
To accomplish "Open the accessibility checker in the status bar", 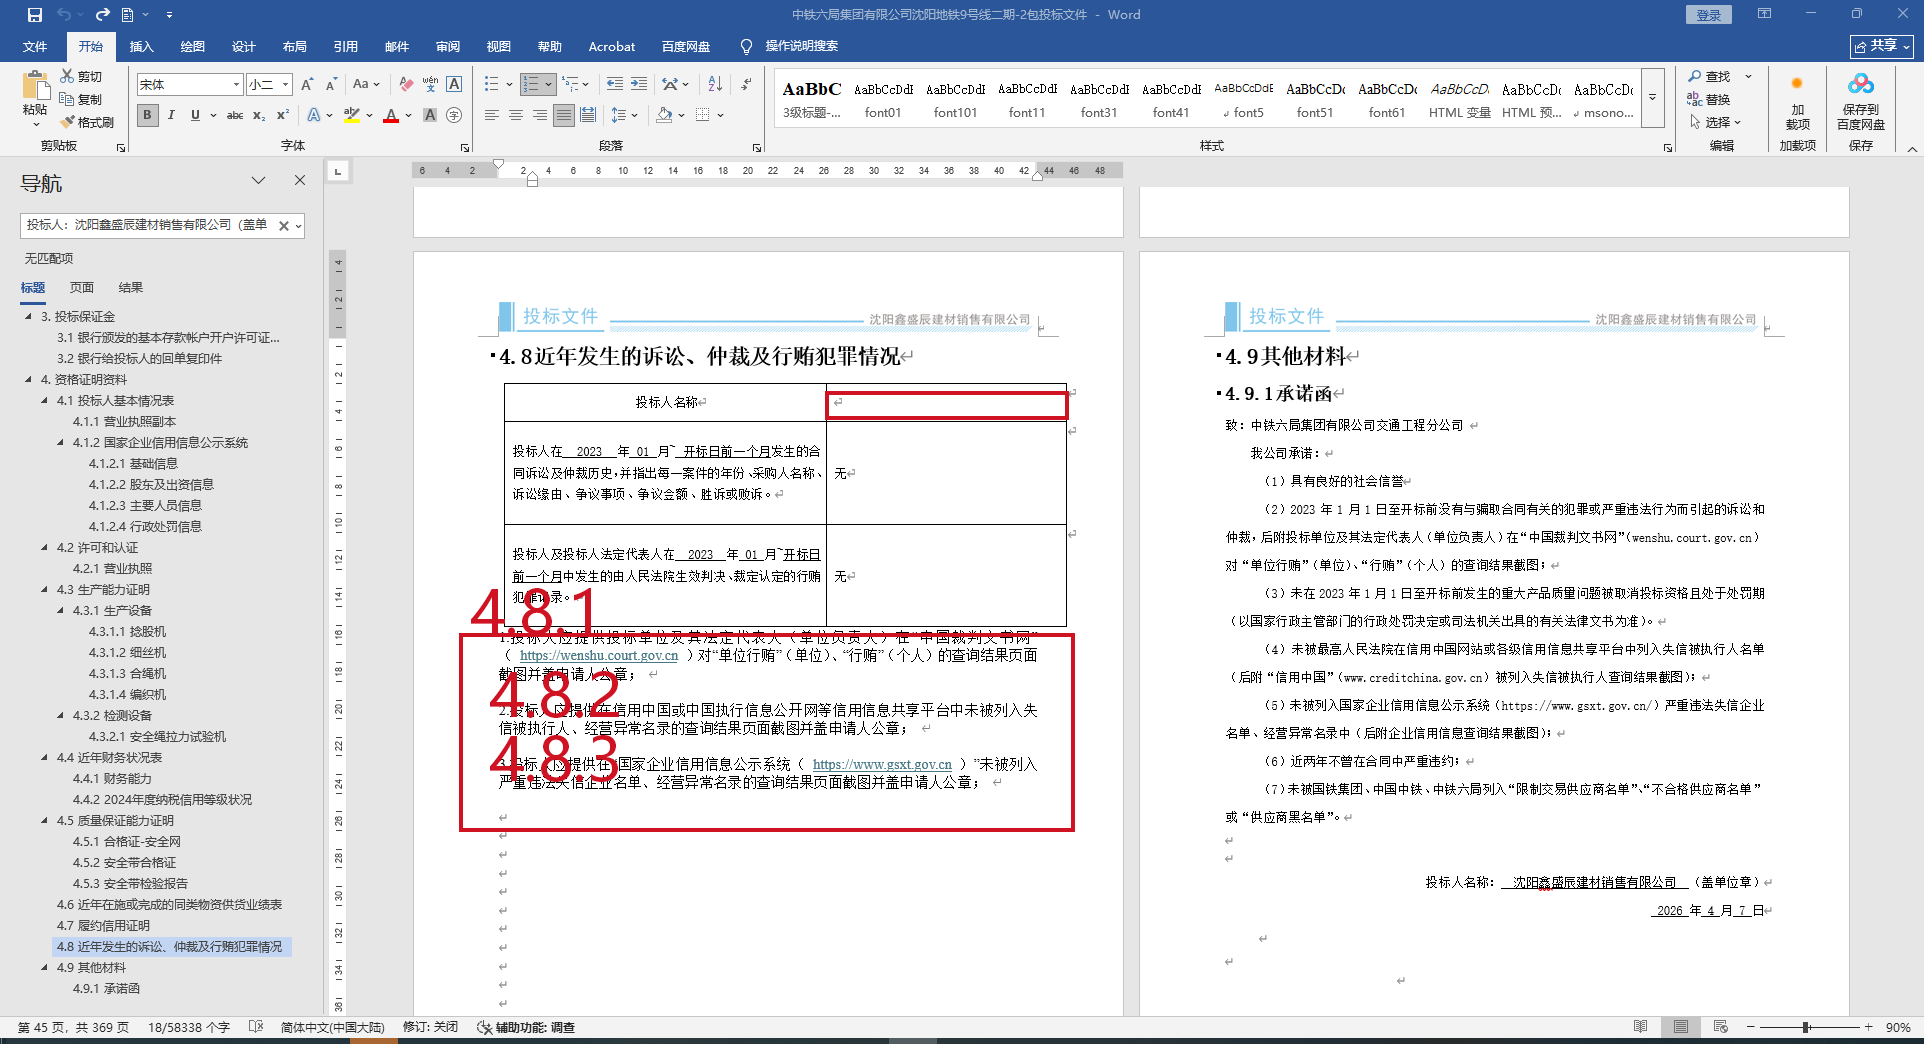I will [x=526, y=1027].
